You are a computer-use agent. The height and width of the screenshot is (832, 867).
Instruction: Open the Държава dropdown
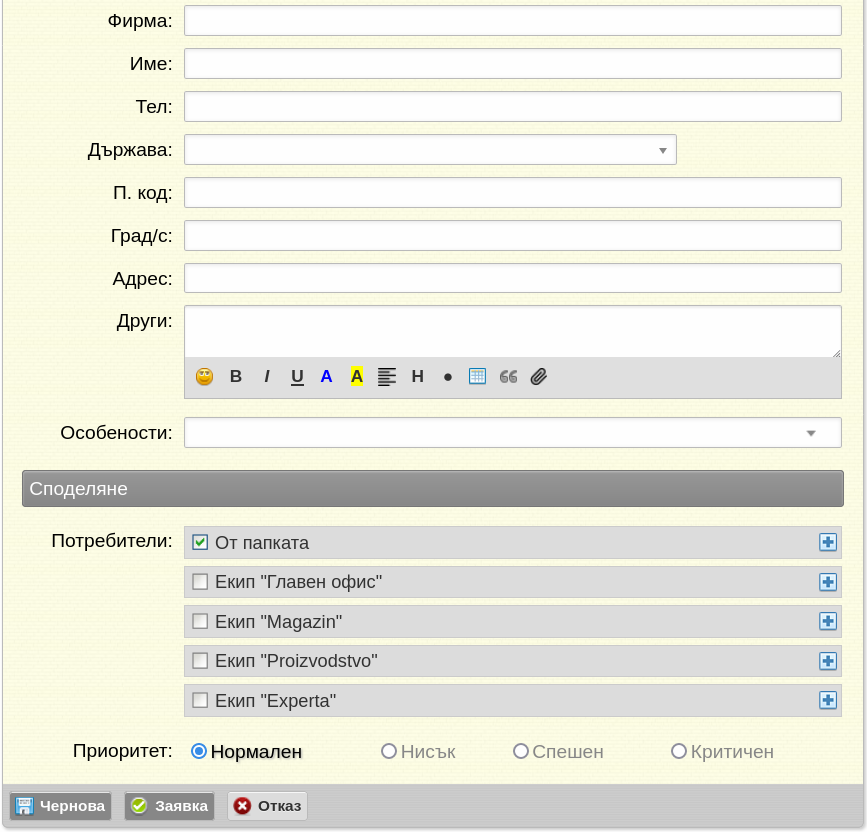click(x=430, y=150)
